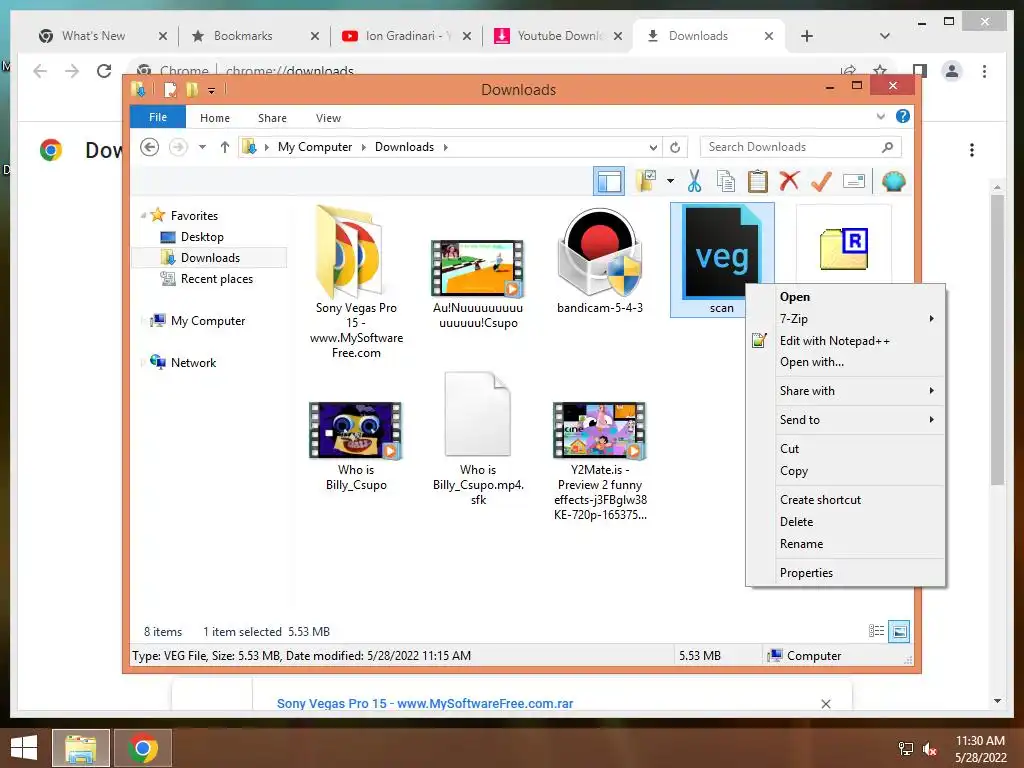This screenshot has width=1024, height=768.
Task: Switch to Chrome Bookmarks tab
Action: (255, 36)
